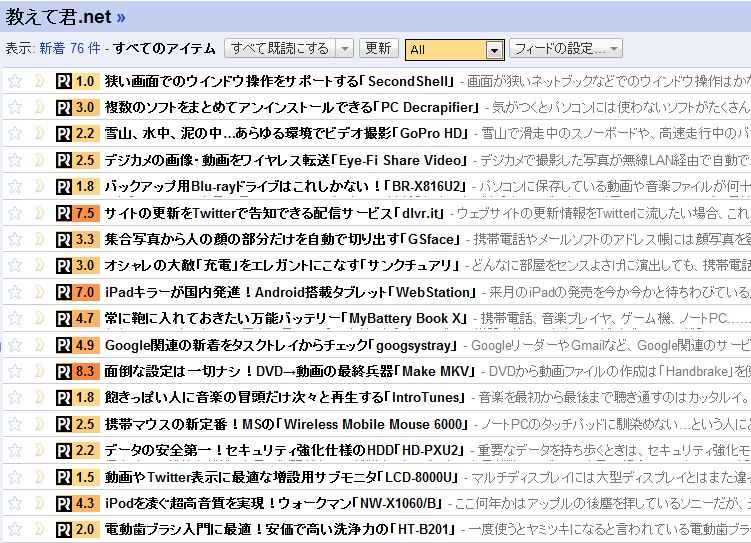Click the double-arrow icon on the Eye-Fi Share Video row
Screen dimensions: 751x543
click(x=40, y=160)
